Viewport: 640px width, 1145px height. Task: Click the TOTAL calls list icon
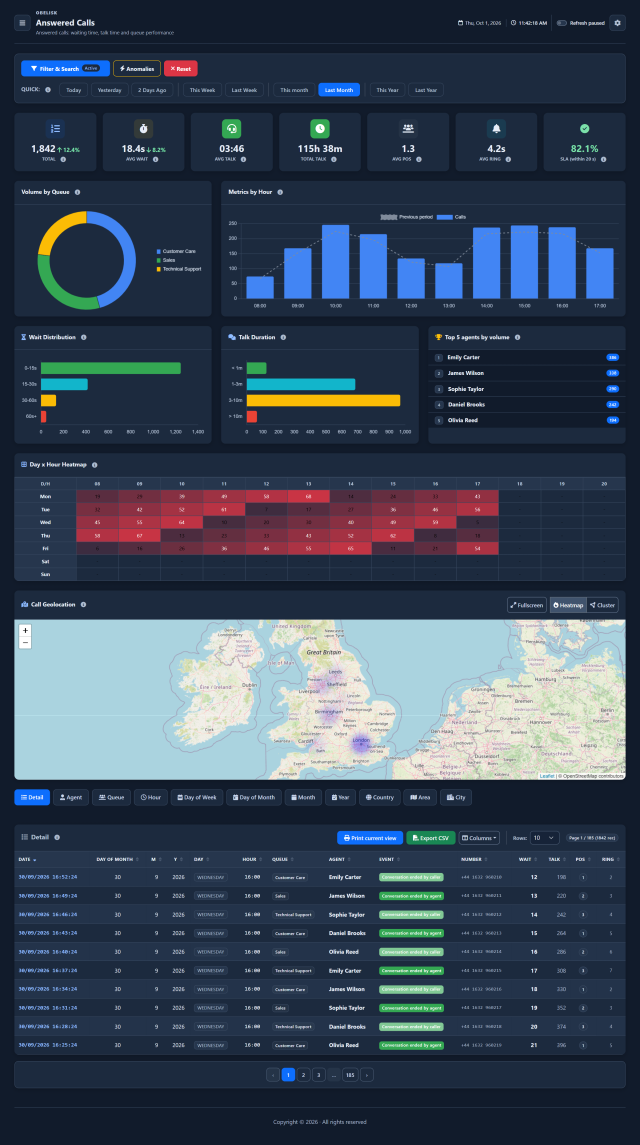(55, 129)
